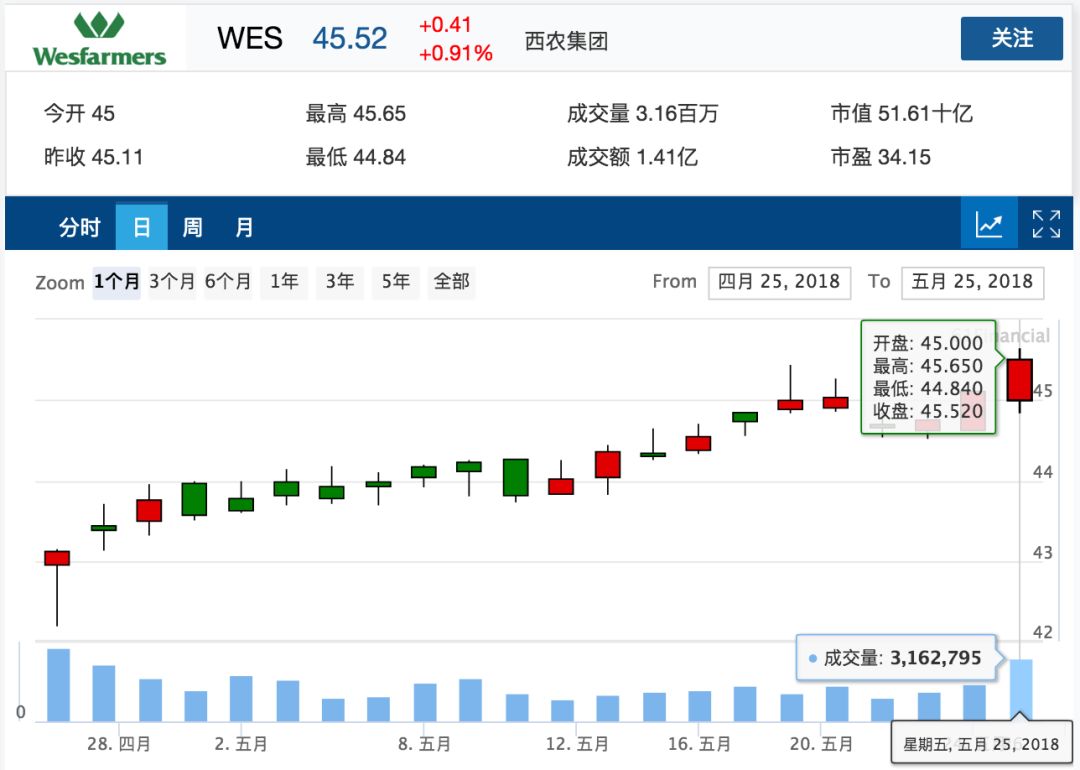
Task: Click the Wesfarmers logo
Action: (99, 39)
